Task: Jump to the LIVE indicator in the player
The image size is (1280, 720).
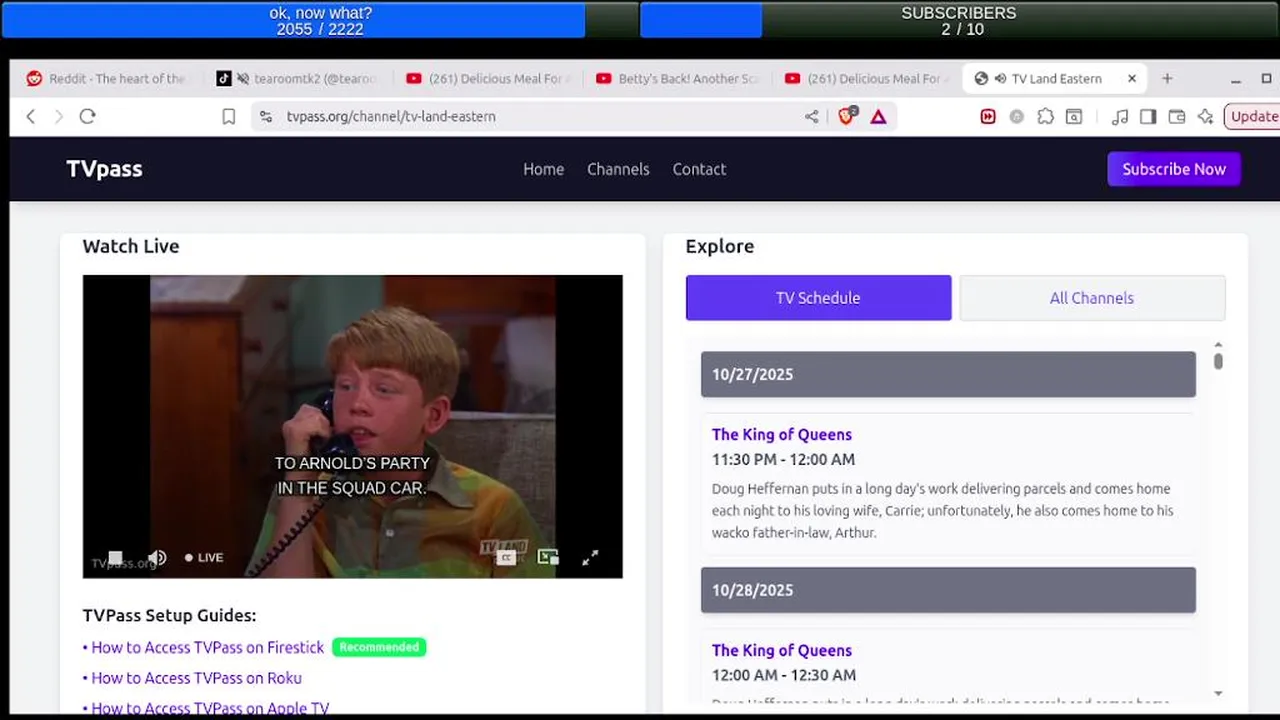Action: point(204,557)
